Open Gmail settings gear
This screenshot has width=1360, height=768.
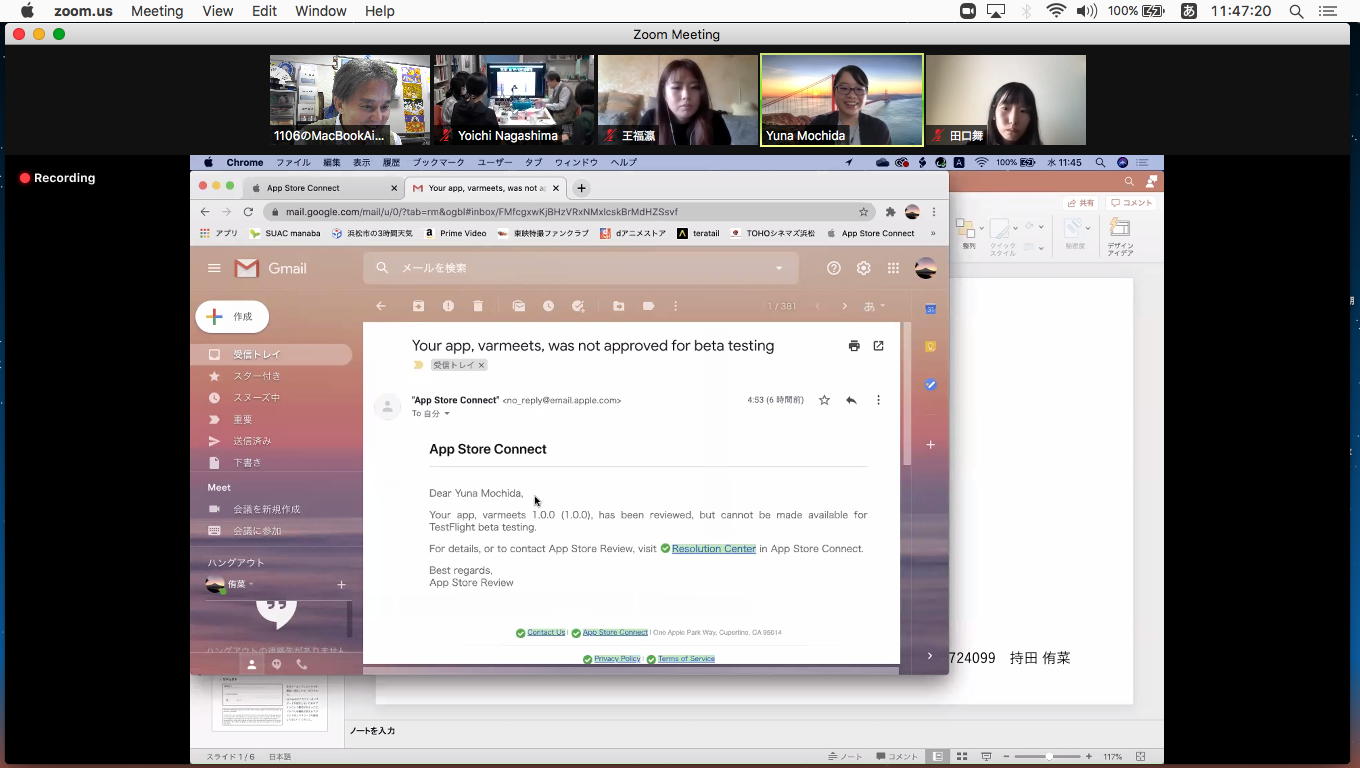tap(863, 268)
